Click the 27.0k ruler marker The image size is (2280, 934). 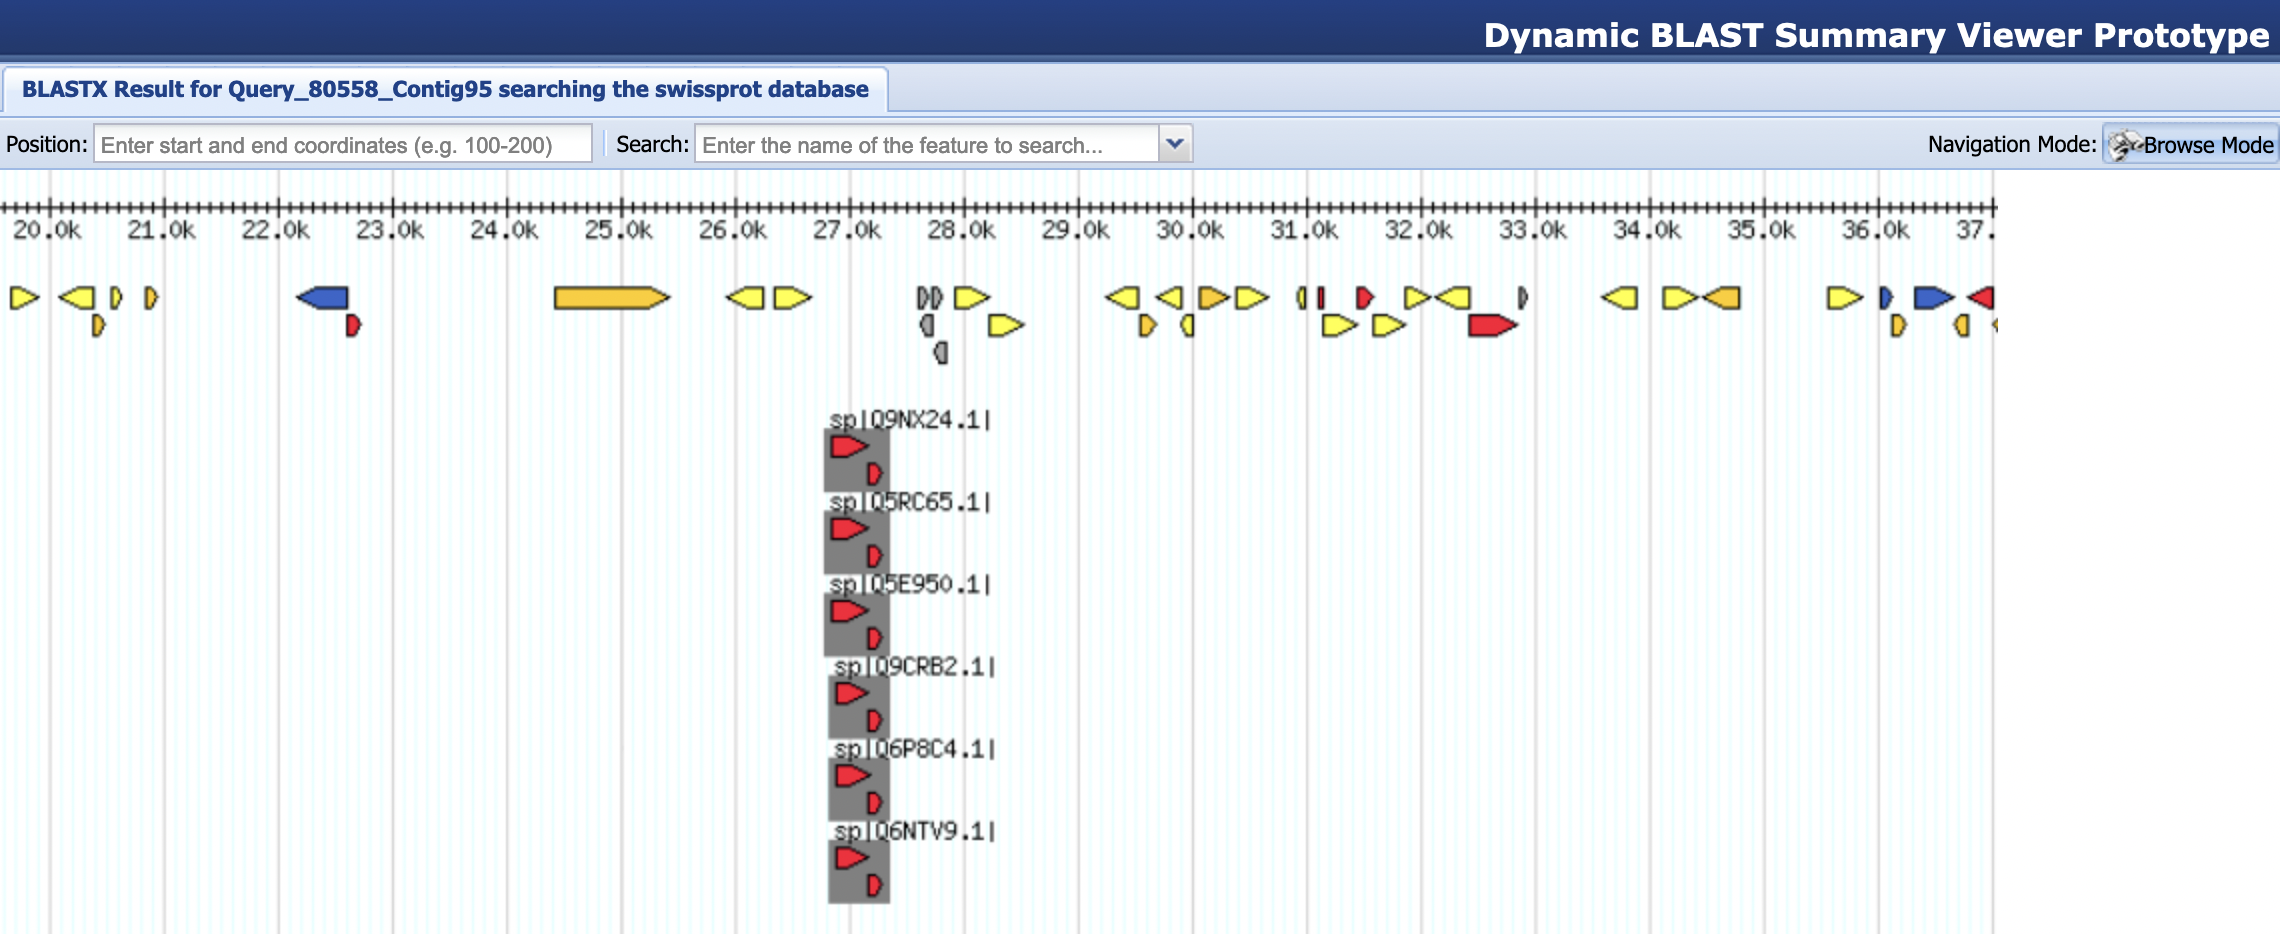(847, 230)
